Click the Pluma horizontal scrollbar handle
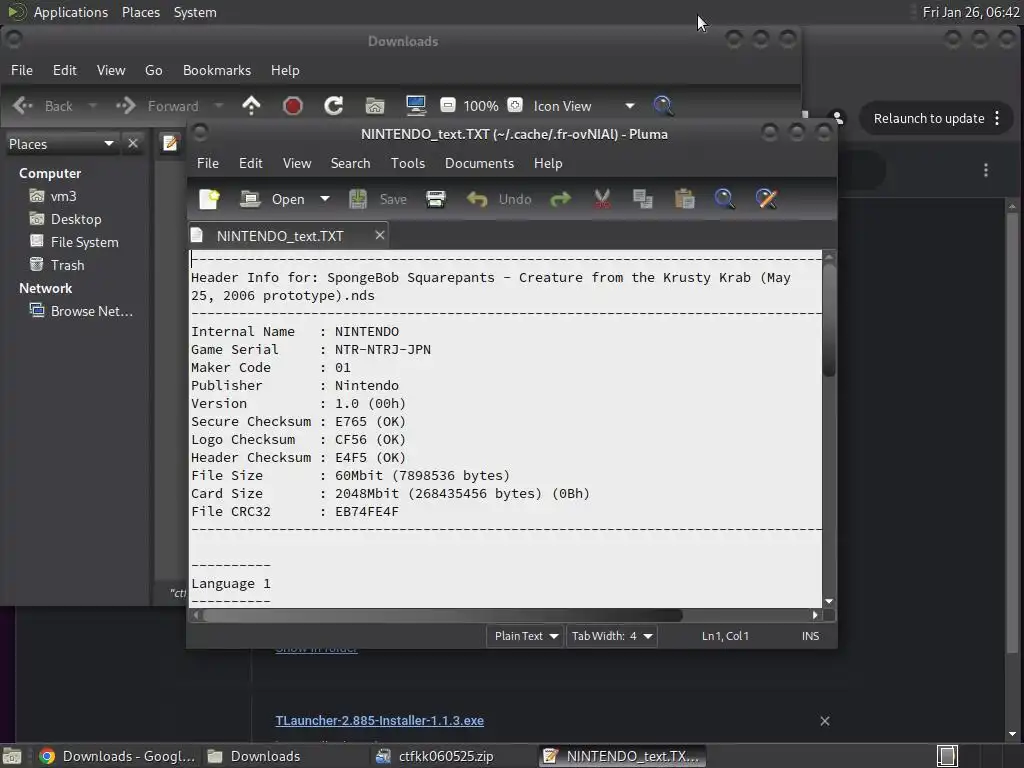 (x=443, y=615)
